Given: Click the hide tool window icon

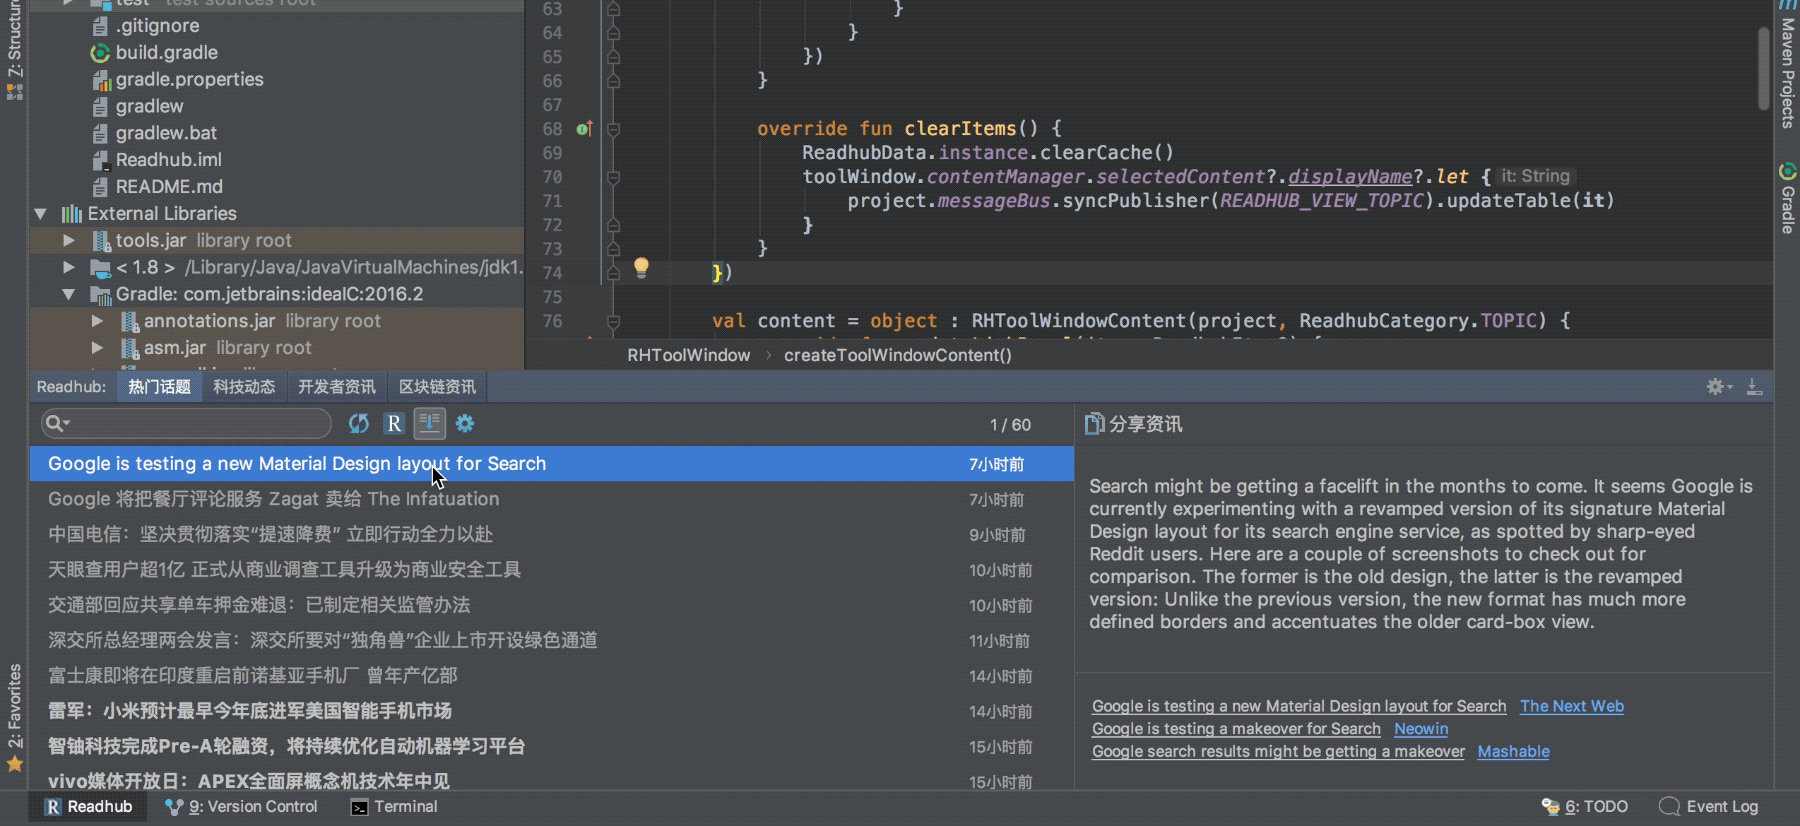Looking at the screenshot, I should click(1754, 387).
